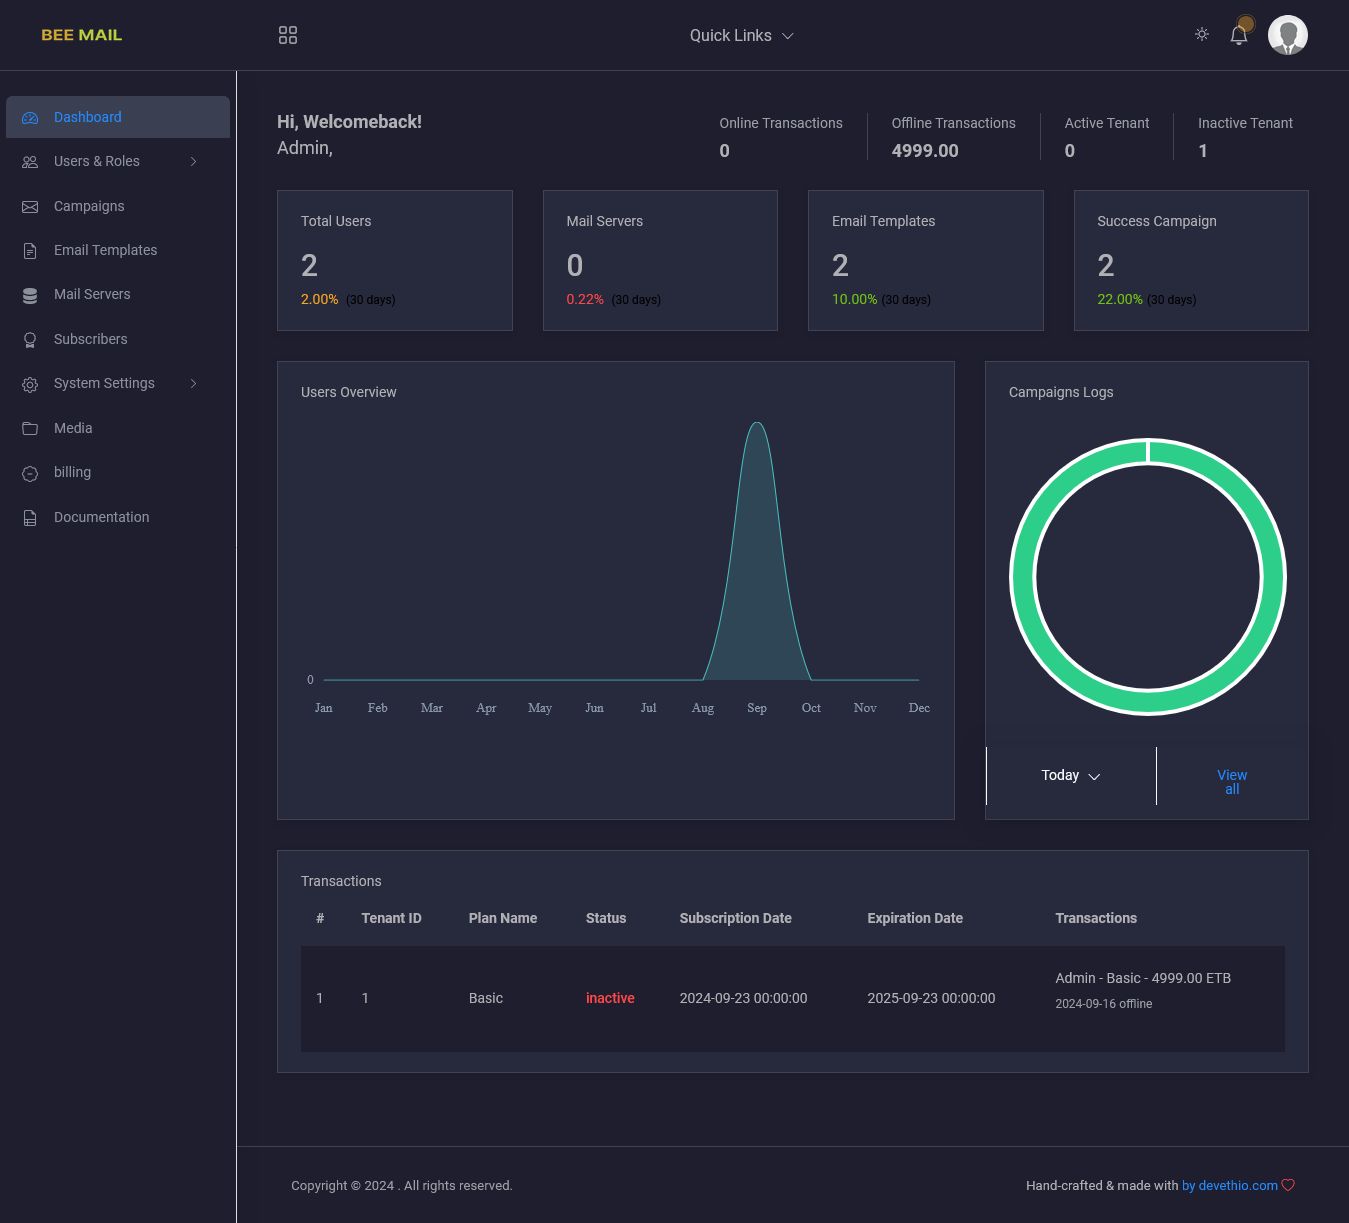Click the Campaigns envelope icon in sidebar
Screen dimensions: 1349x1223
coord(30,206)
